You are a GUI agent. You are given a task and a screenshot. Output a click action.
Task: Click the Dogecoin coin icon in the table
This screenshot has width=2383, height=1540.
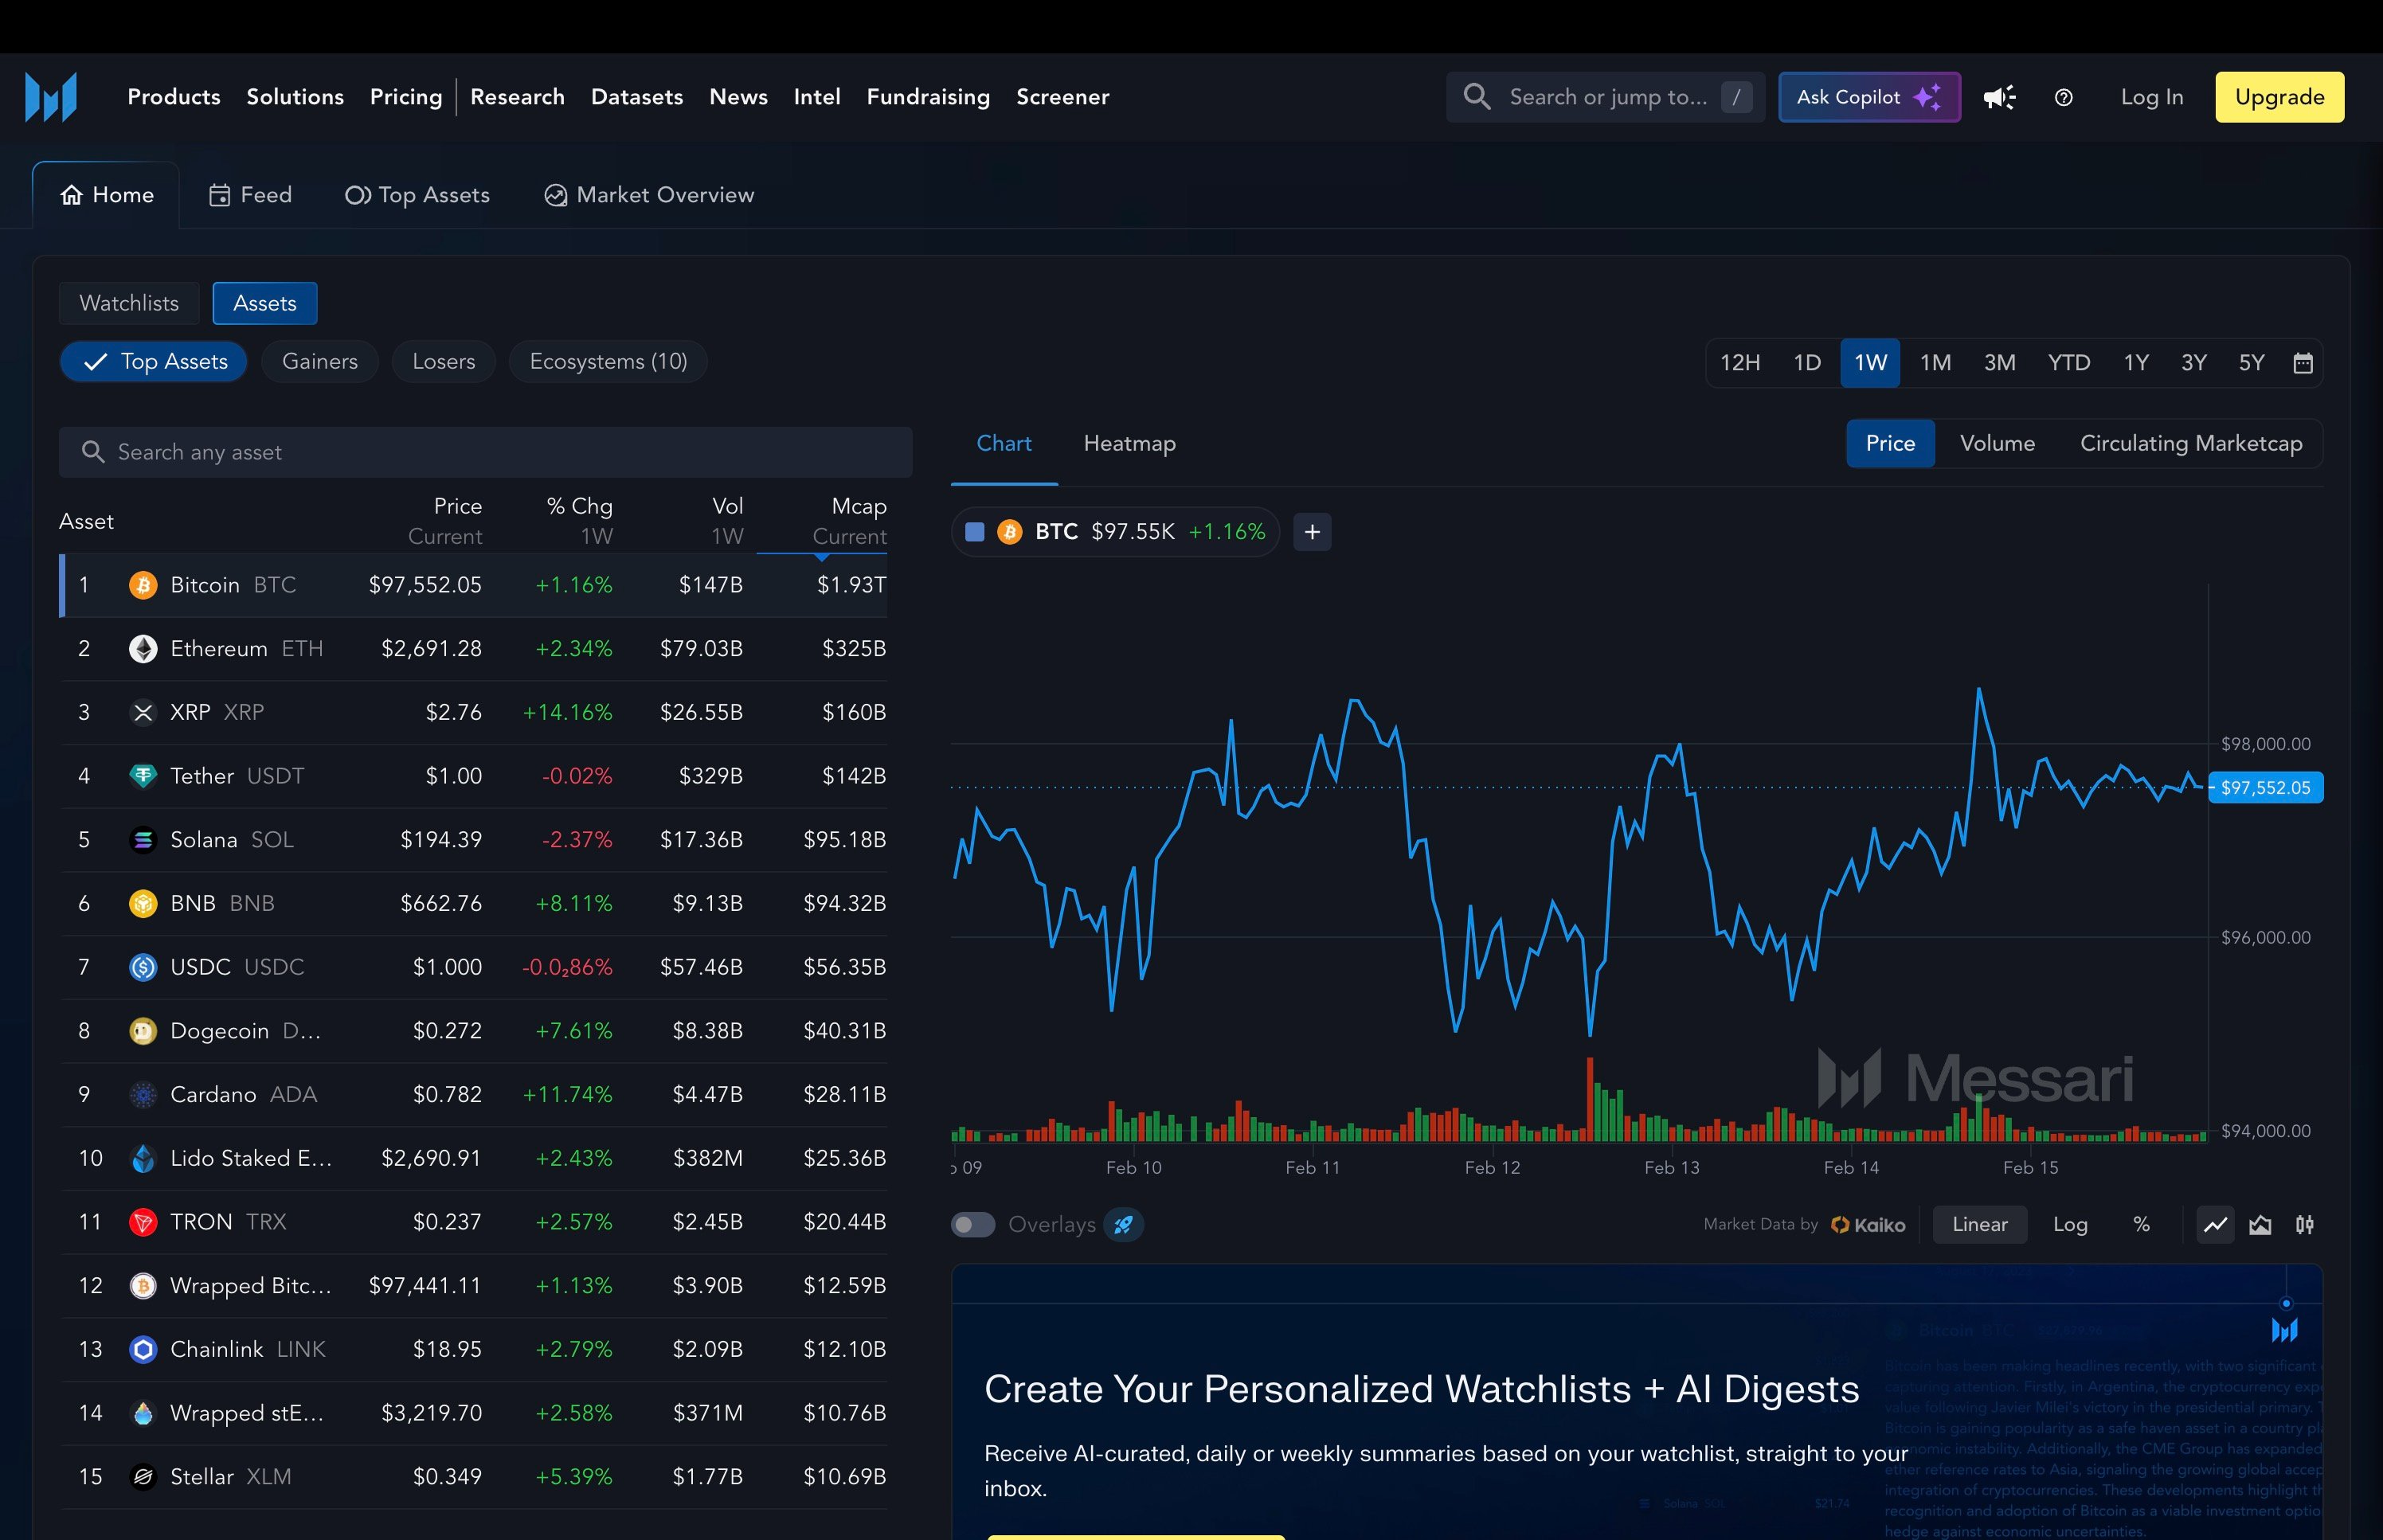point(143,1031)
